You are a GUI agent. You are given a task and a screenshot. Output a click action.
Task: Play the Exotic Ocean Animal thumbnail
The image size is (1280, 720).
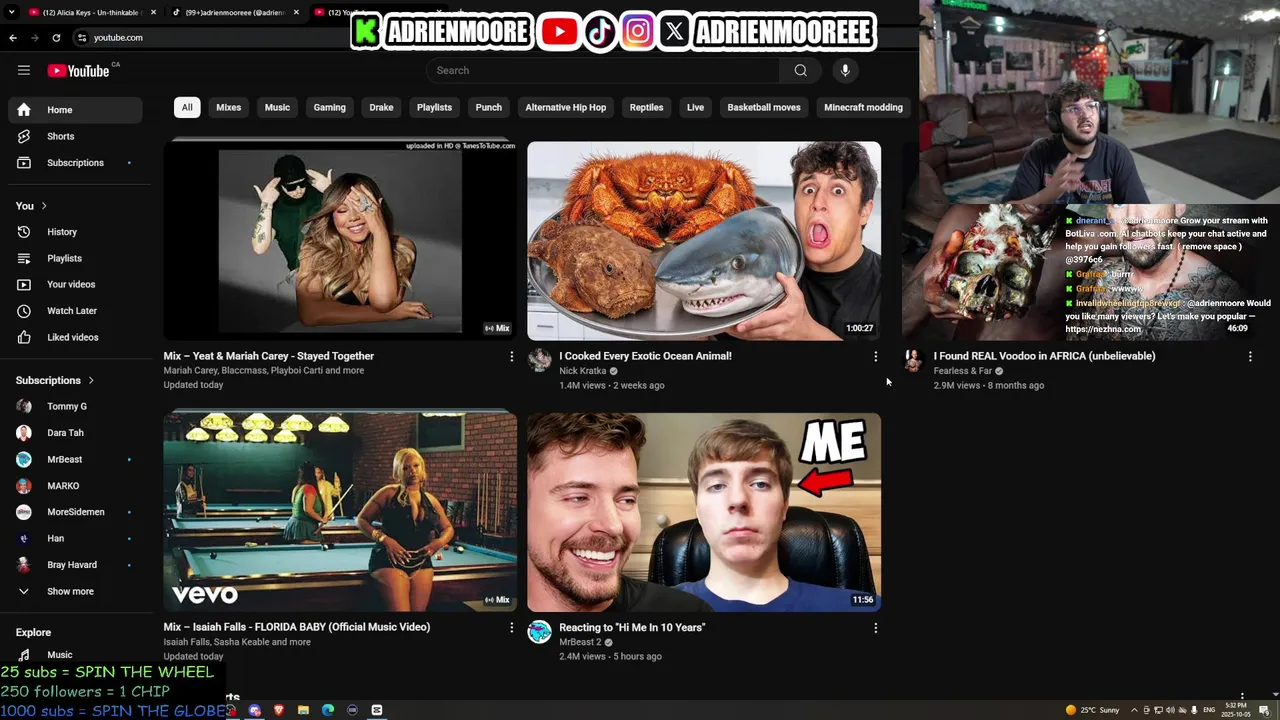704,241
